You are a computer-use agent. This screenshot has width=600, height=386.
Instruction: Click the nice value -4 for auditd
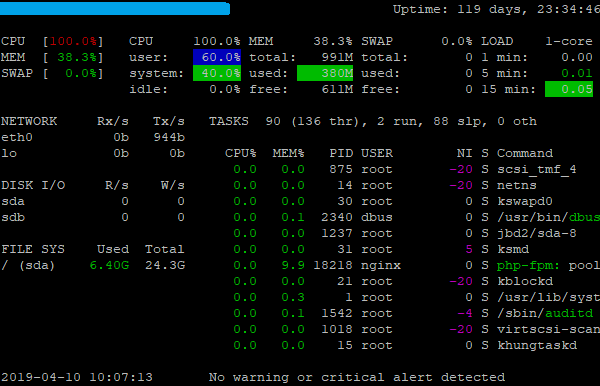(x=465, y=313)
